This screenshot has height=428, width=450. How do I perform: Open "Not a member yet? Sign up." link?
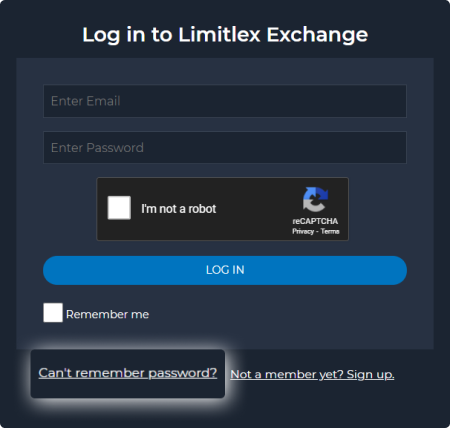click(x=312, y=375)
